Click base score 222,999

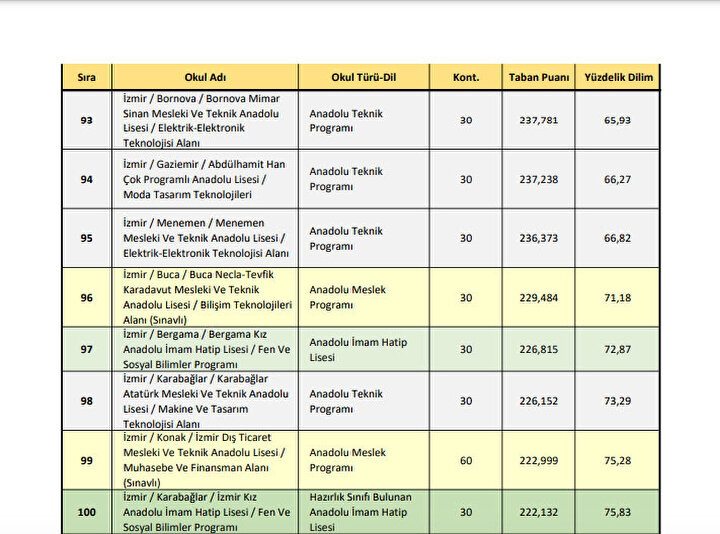tap(539, 461)
